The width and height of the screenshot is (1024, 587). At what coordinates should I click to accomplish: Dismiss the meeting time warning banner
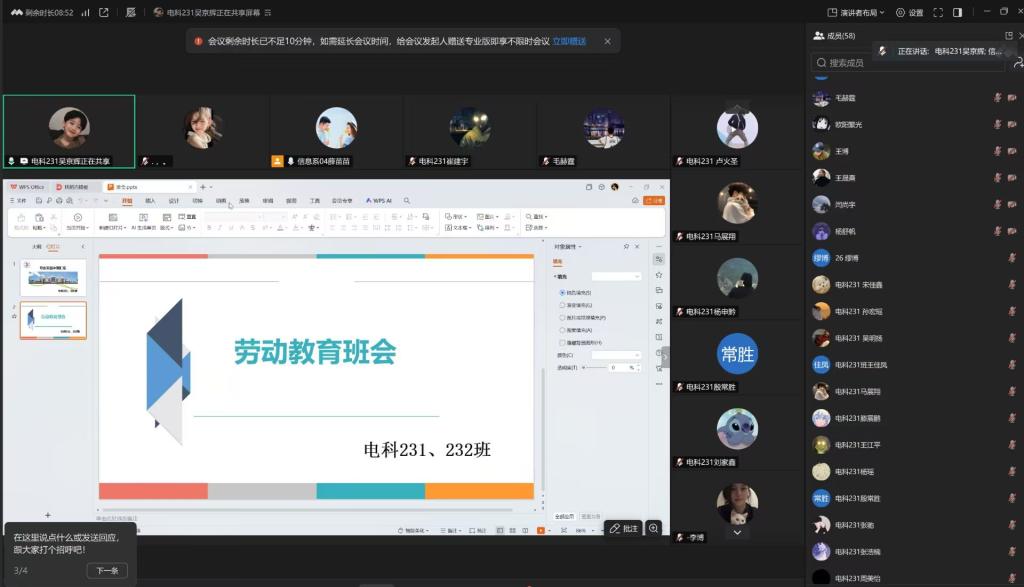[x=607, y=41]
